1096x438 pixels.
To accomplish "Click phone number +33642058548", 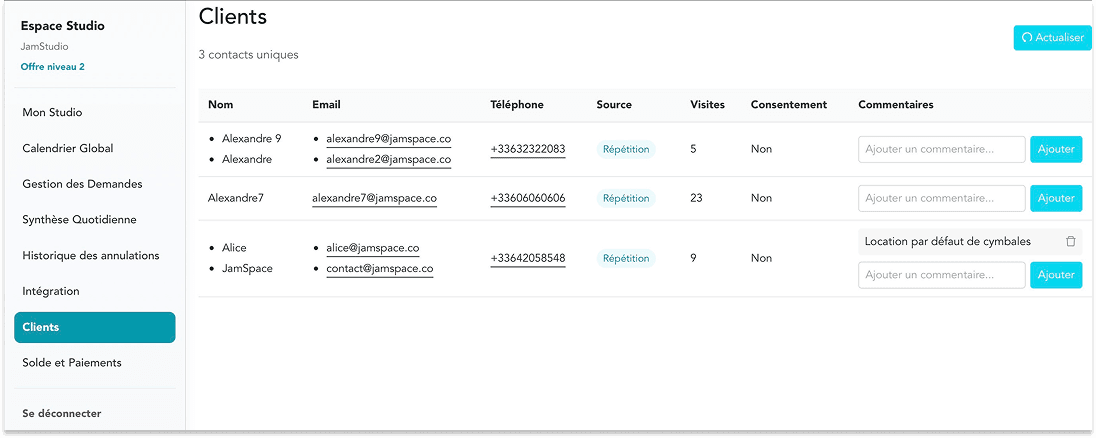I will pos(528,258).
